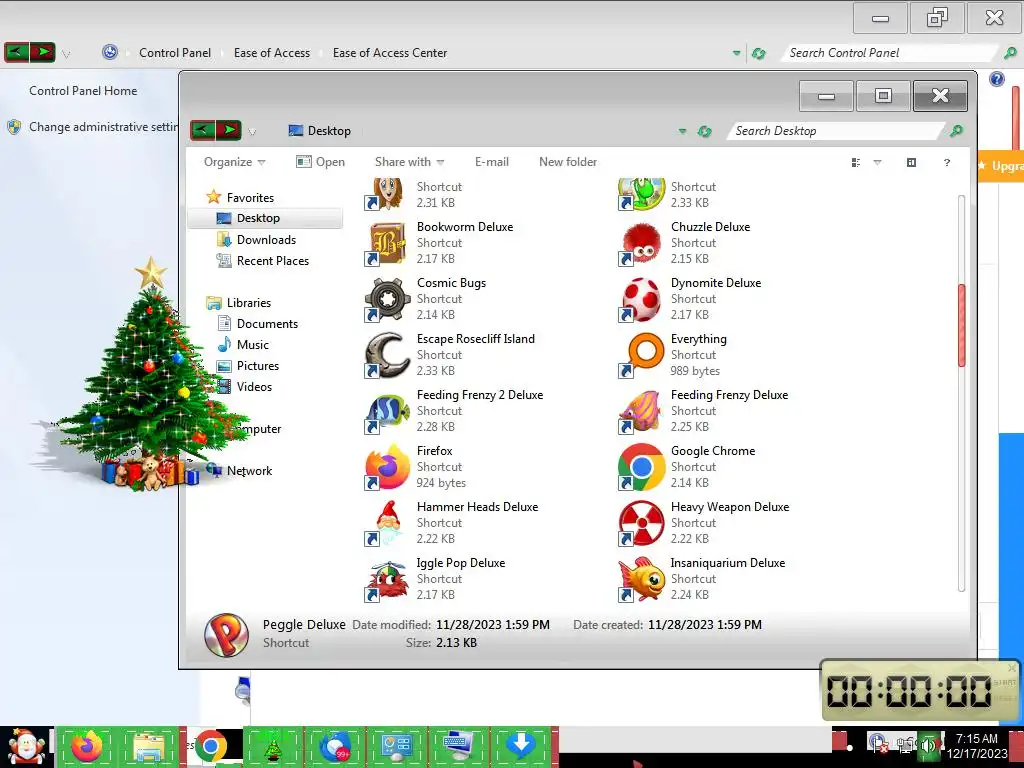Image resolution: width=1024 pixels, height=768 pixels.
Task: Click the file list vertical scrollbar thumb
Action: click(961, 325)
